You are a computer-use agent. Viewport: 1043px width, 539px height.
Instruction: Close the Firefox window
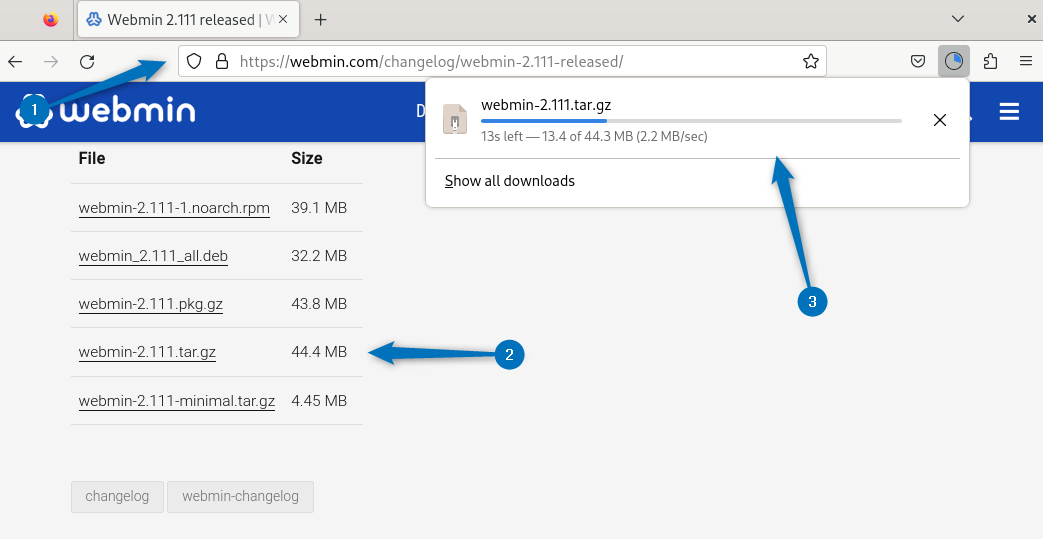(x=1031, y=19)
